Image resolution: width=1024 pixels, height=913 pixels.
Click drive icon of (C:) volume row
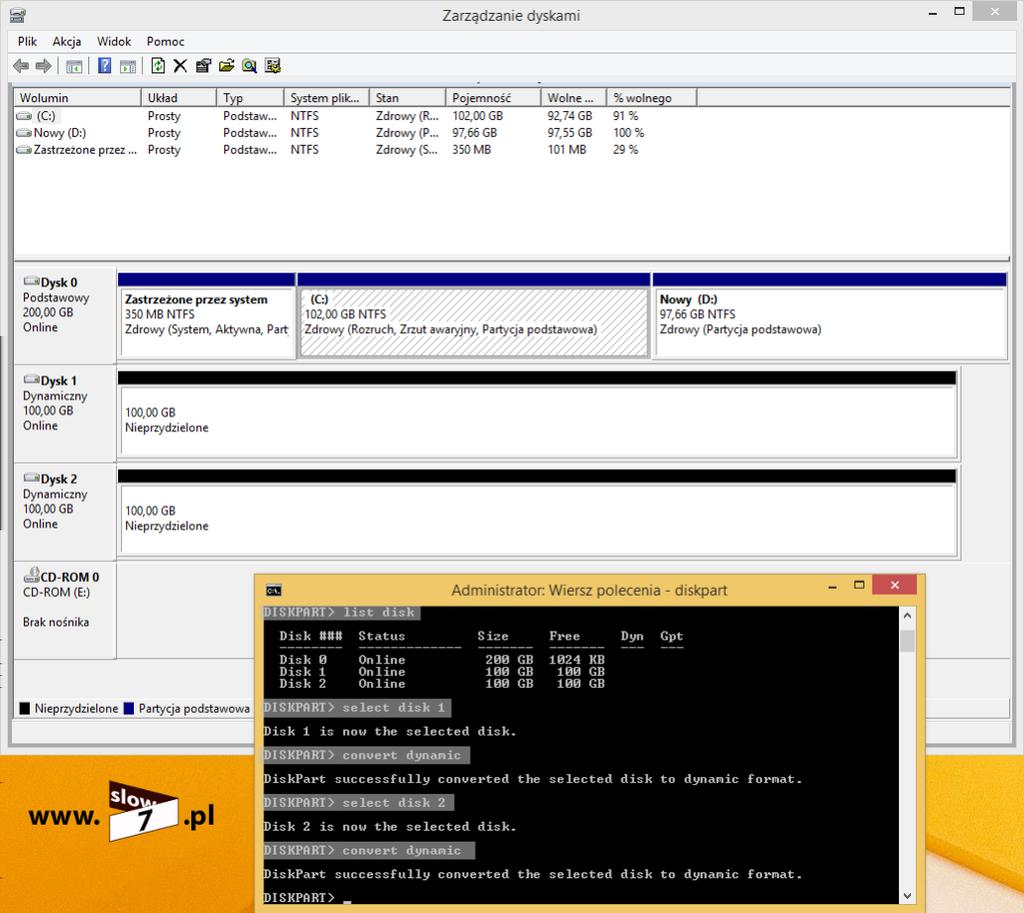click(x=24, y=116)
